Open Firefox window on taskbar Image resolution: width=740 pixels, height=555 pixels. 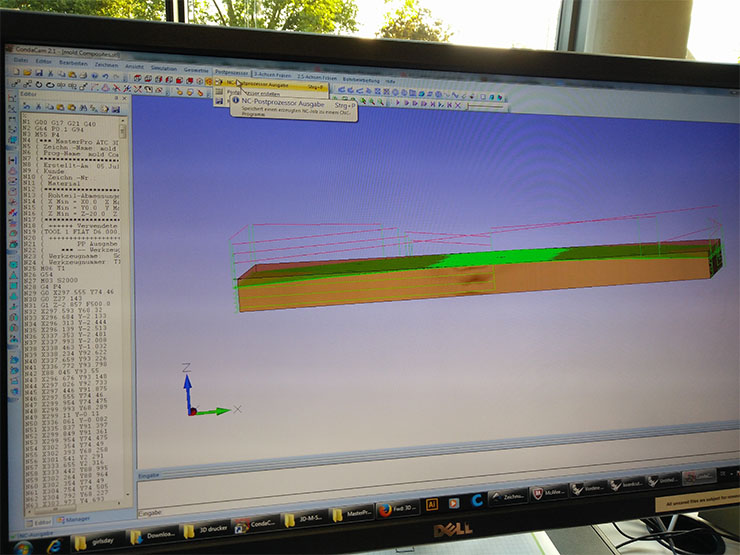coord(398,509)
